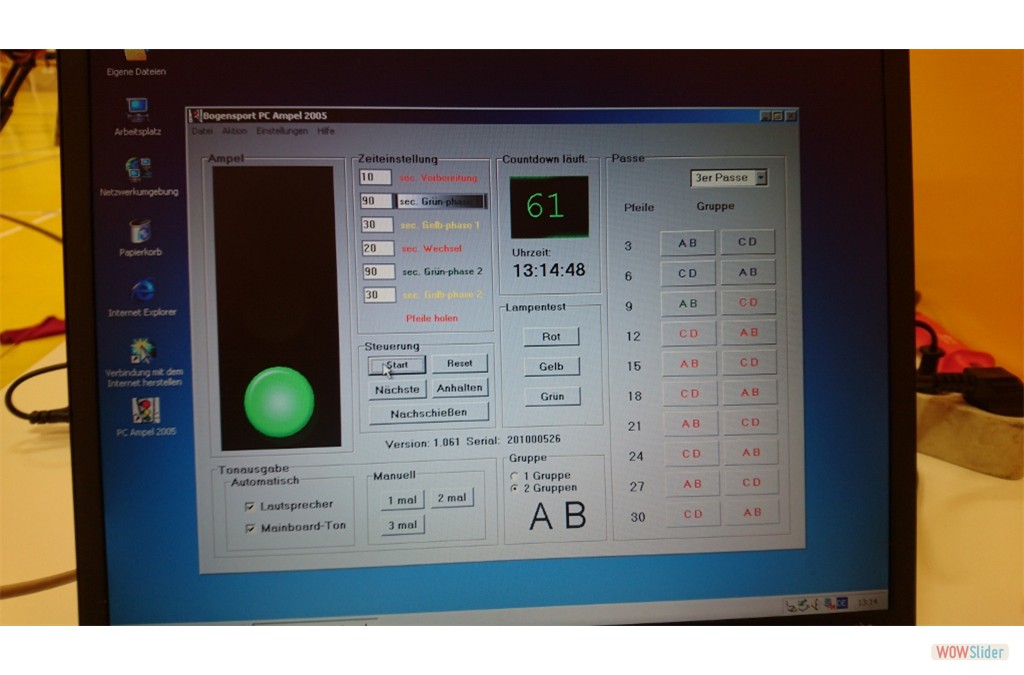
Task: Toggle the Lautsprecher checkbox
Action: [250, 505]
